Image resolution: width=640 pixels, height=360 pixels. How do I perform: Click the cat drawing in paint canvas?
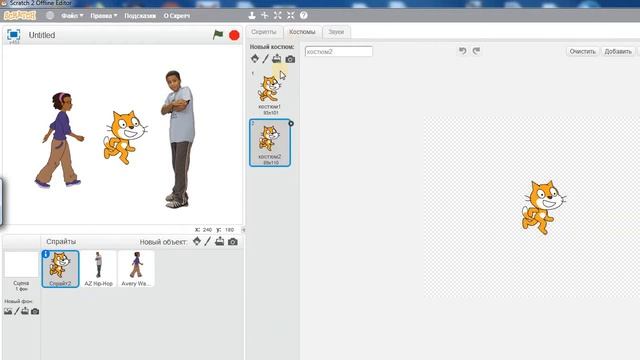(543, 207)
